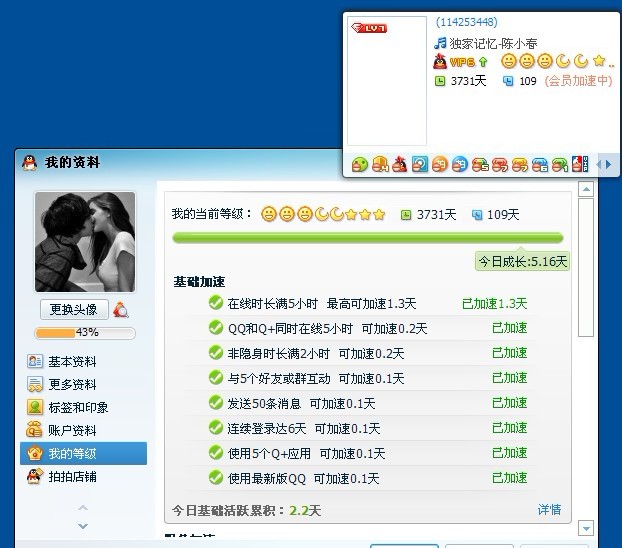Viewport: 622px width, 548px height.
Task: Click the 今日成长:5.16天 tooltip
Action: point(522,261)
